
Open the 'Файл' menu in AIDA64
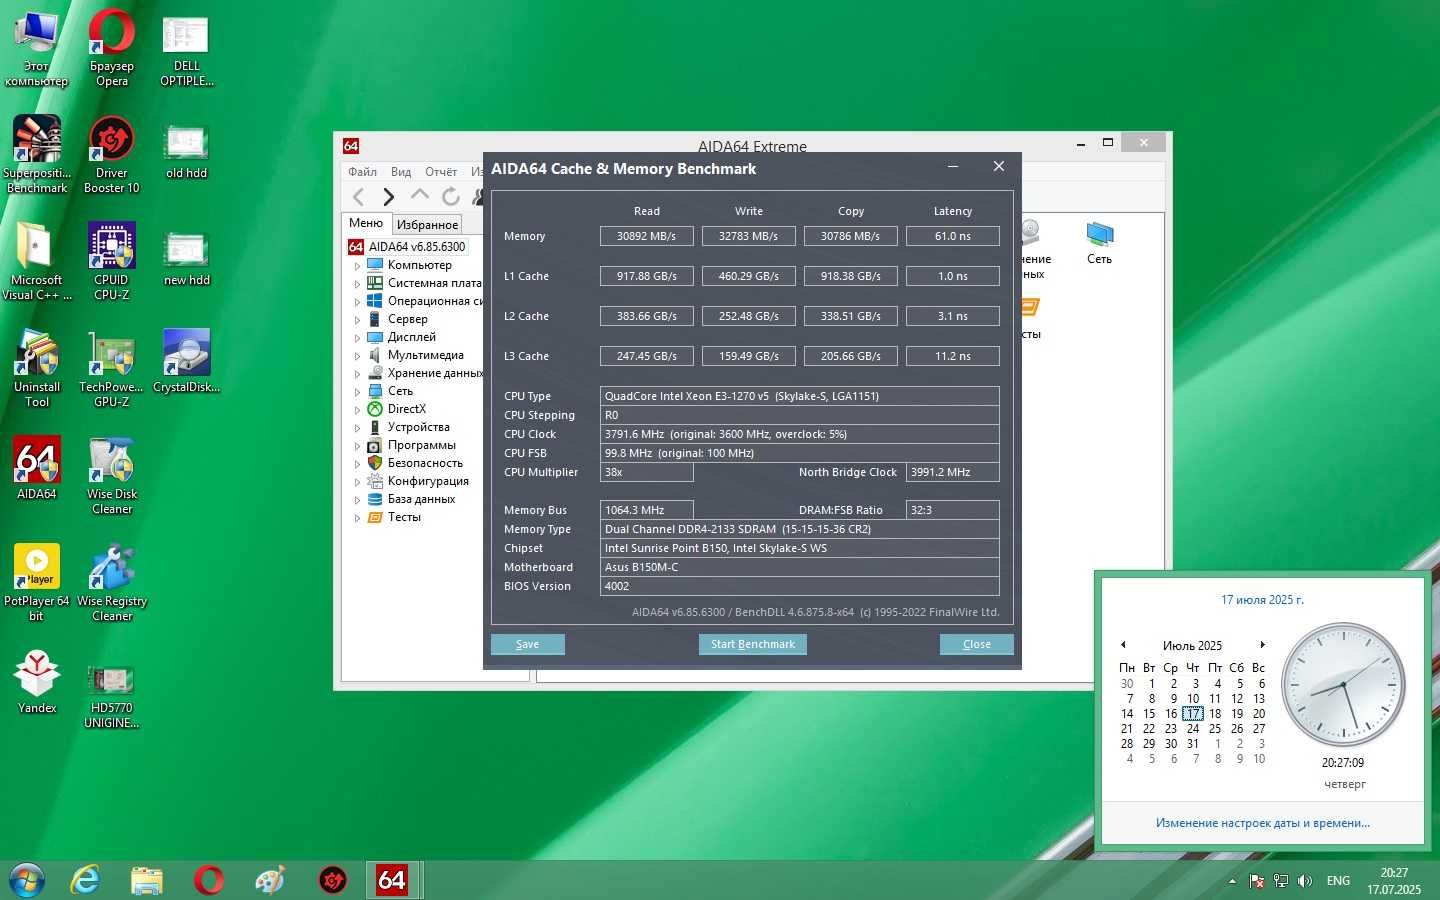[x=362, y=172]
